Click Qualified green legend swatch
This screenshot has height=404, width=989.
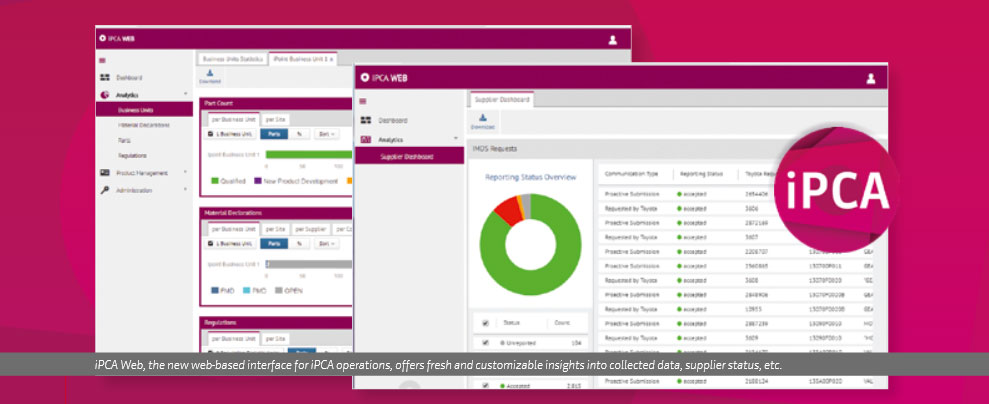point(214,181)
